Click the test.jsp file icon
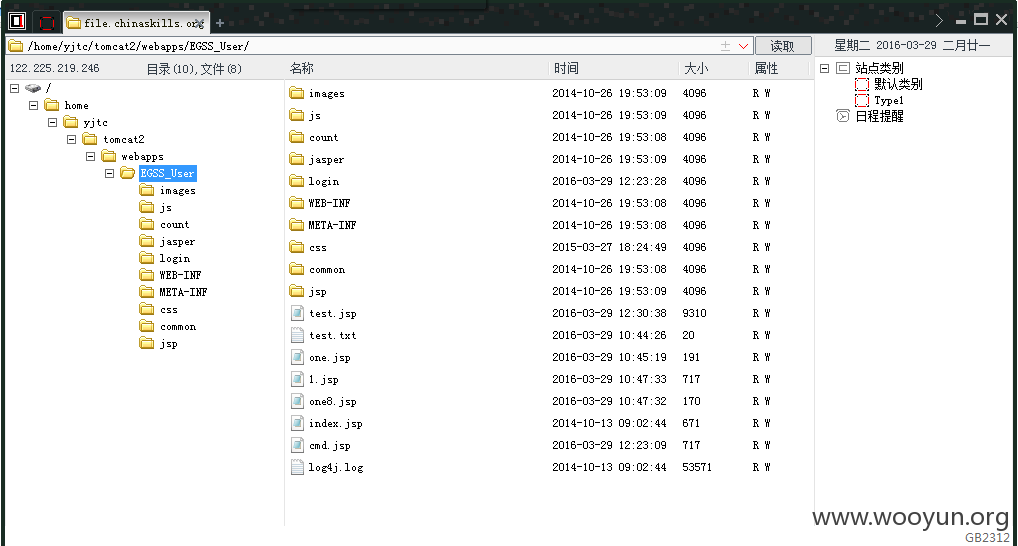This screenshot has width=1018, height=546. click(x=297, y=313)
